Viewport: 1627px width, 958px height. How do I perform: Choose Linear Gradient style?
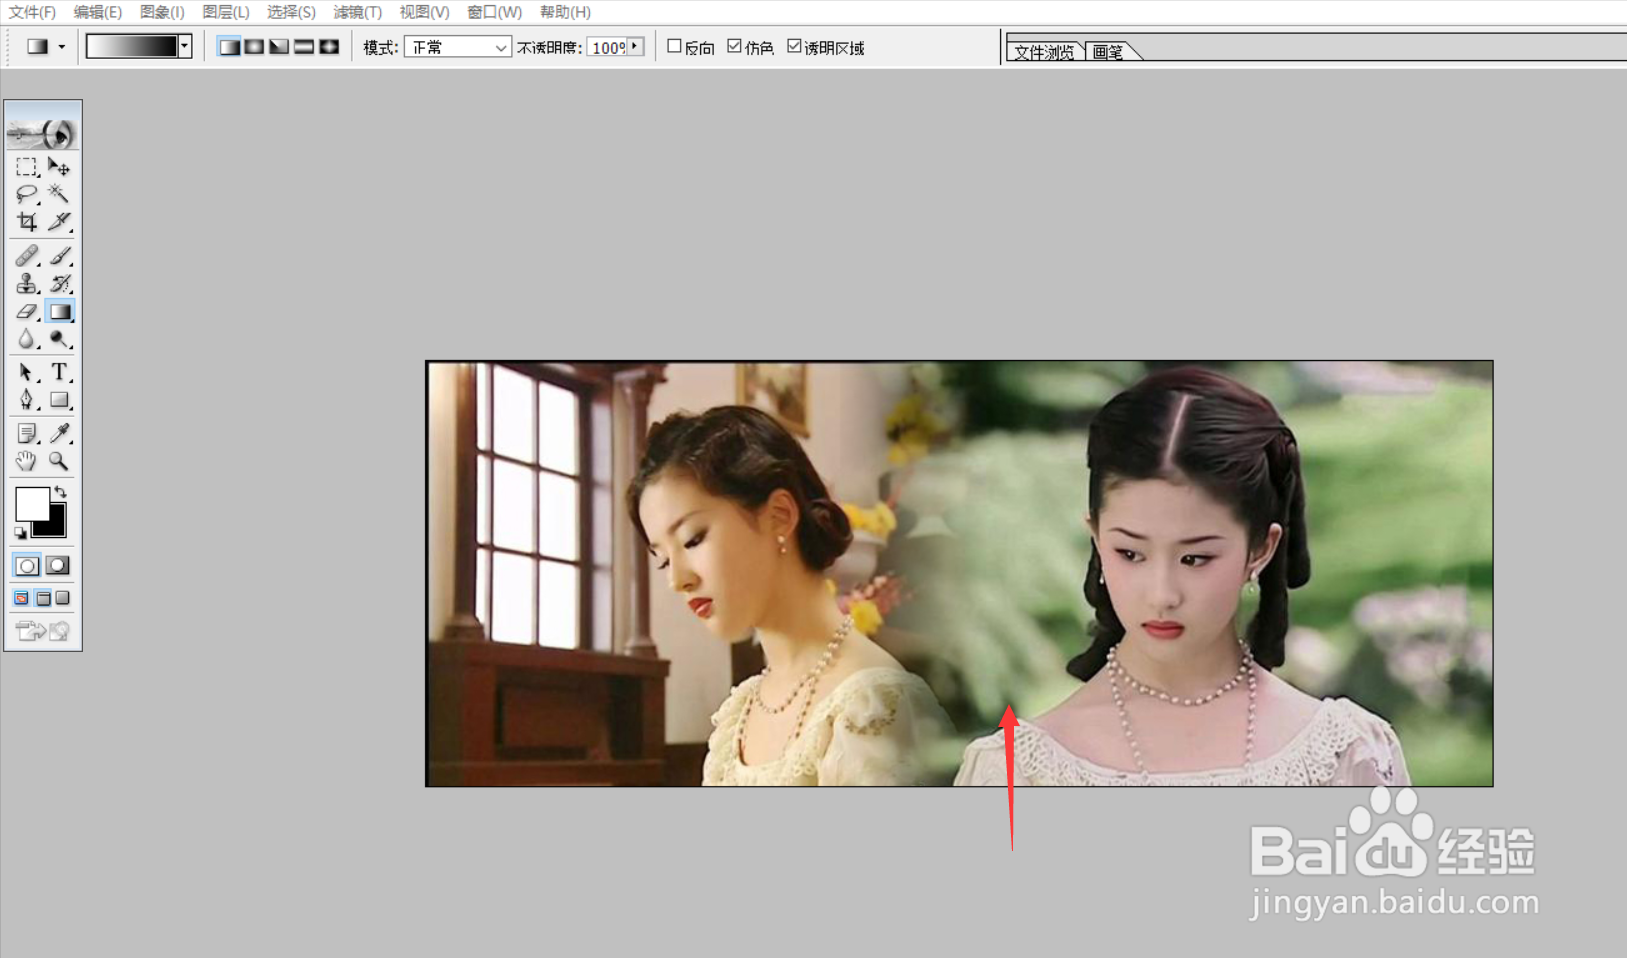[229, 47]
